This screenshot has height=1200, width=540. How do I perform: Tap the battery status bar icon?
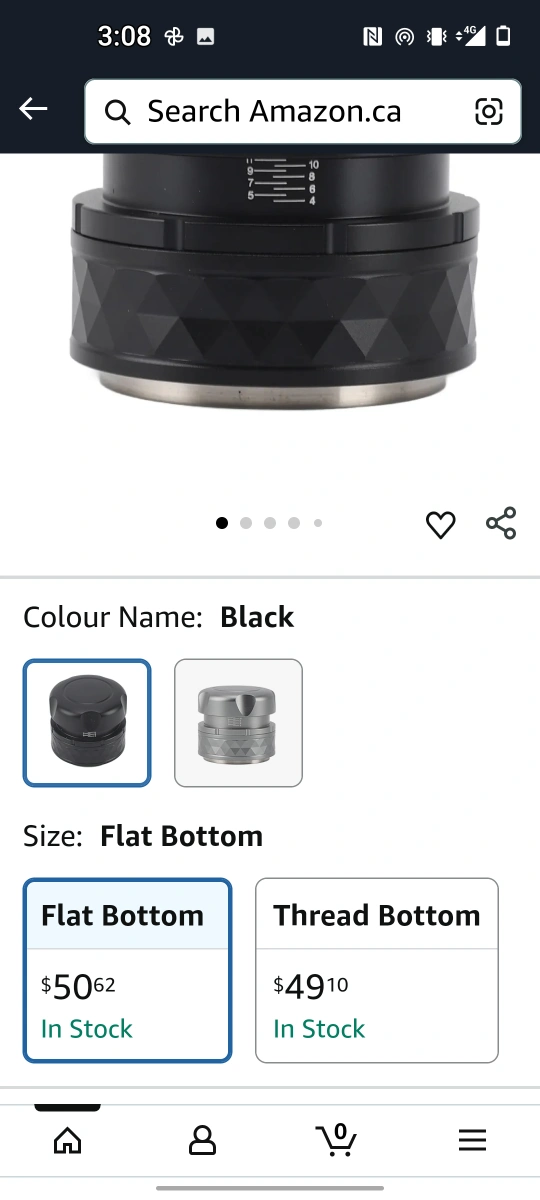click(x=503, y=37)
